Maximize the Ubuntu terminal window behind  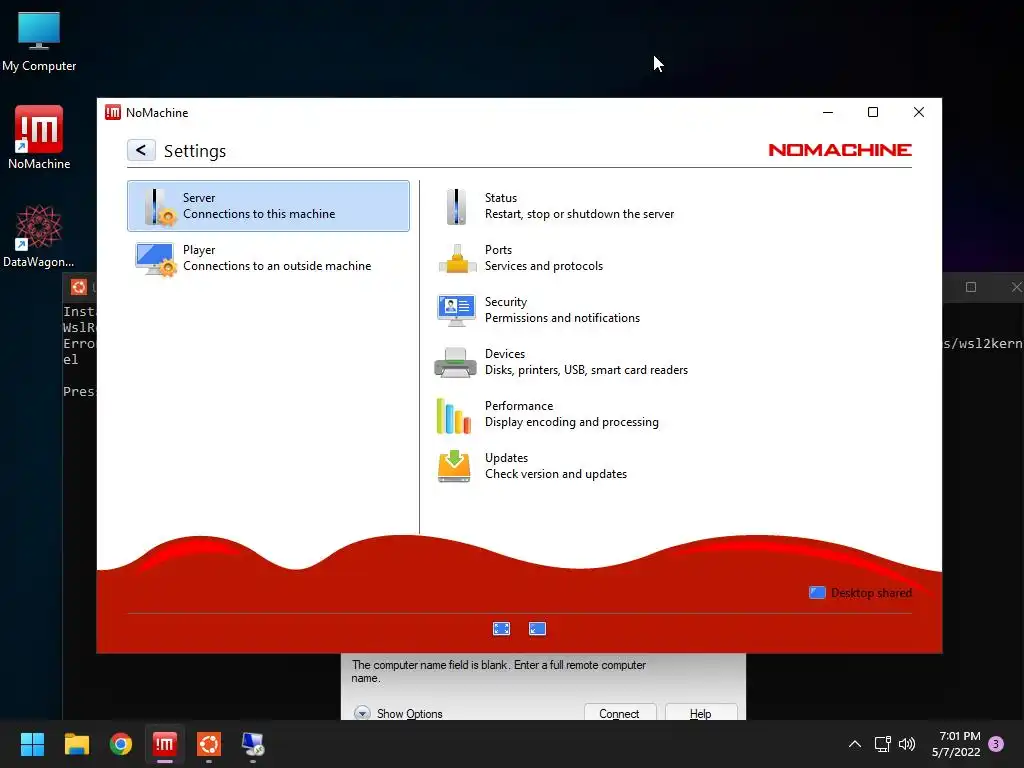click(x=971, y=287)
